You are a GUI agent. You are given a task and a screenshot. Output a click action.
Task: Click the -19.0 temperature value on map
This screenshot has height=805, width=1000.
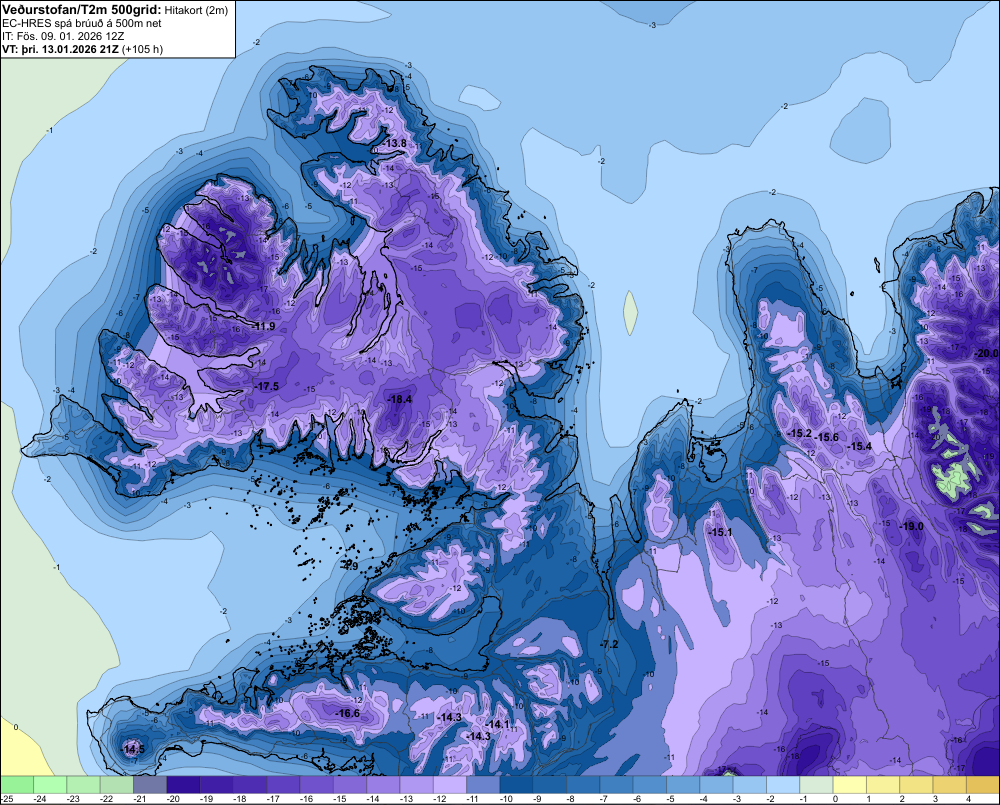[x=911, y=526]
